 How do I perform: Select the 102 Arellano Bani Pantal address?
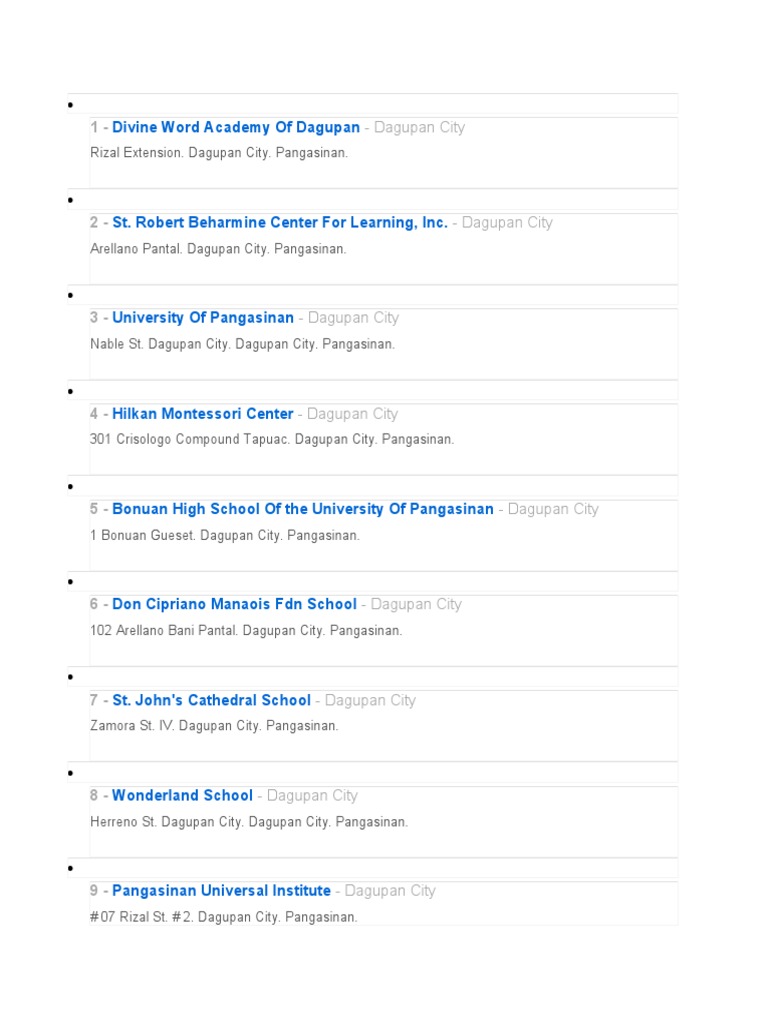pos(246,631)
